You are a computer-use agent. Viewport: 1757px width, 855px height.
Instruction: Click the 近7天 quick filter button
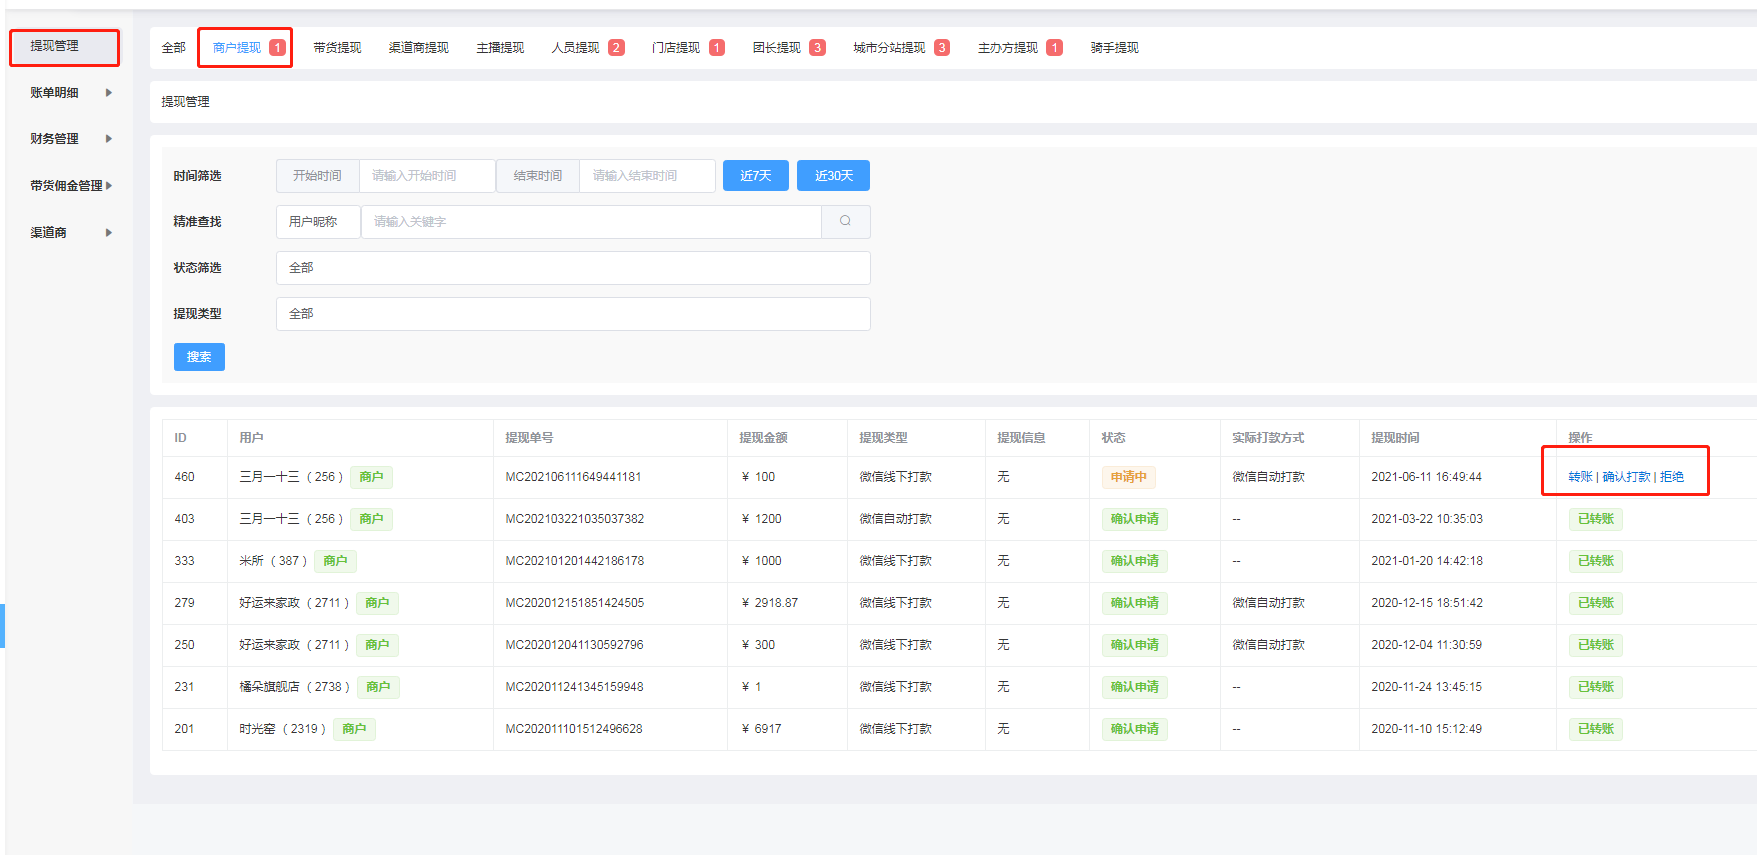[x=756, y=175]
